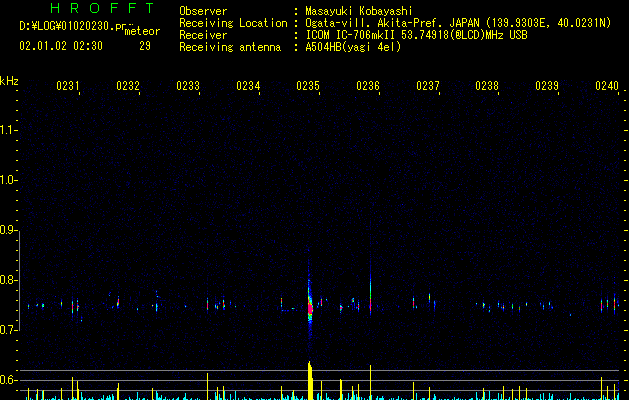The height and width of the screenshot is (400, 629).
Task: Click the 0.7 kHz axis label
Action: [7, 330]
